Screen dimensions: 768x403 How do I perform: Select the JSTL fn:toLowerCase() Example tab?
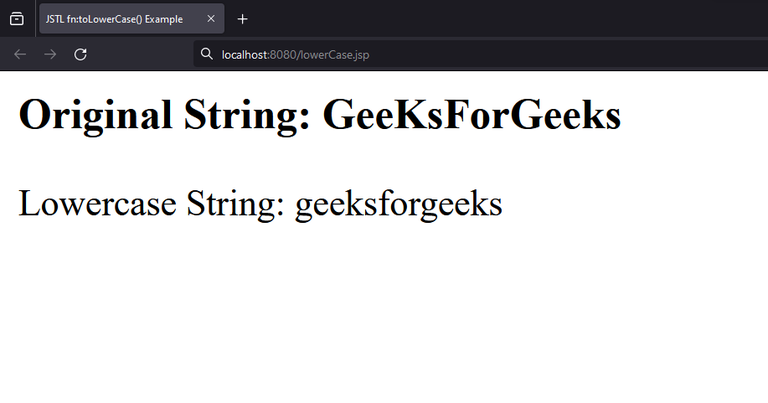point(114,19)
